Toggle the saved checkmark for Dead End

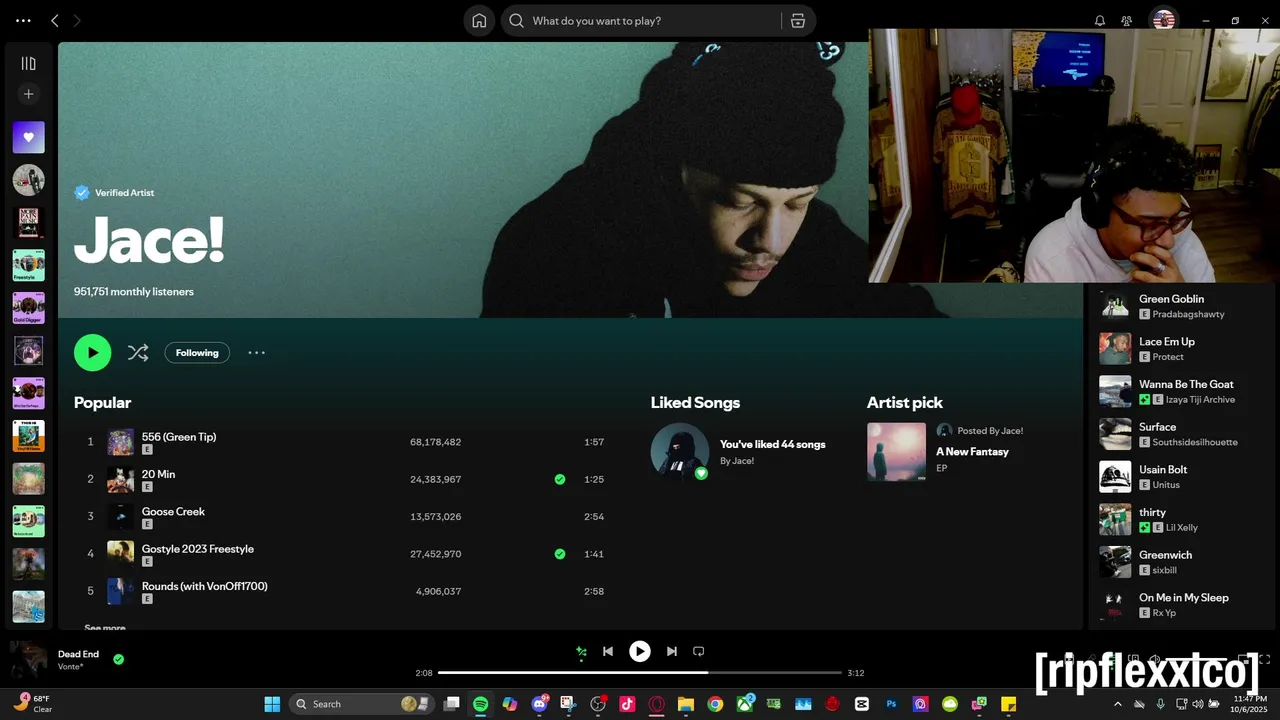[x=118, y=659]
